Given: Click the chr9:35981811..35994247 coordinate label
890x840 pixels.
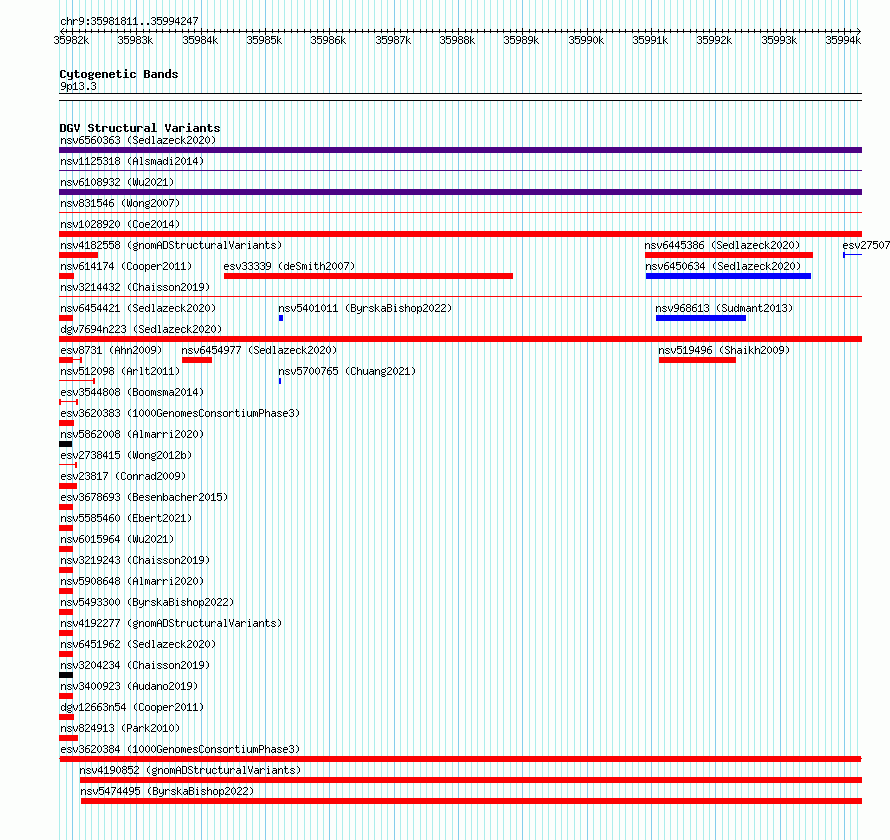Looking at the screenshot, I should 129,21.
